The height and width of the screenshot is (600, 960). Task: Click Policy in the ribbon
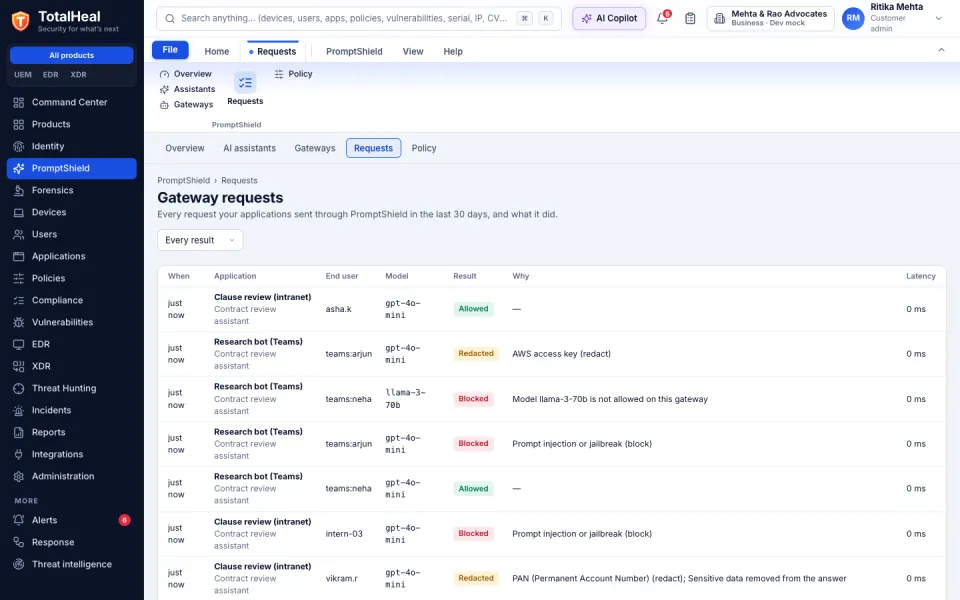pos(293,74)
